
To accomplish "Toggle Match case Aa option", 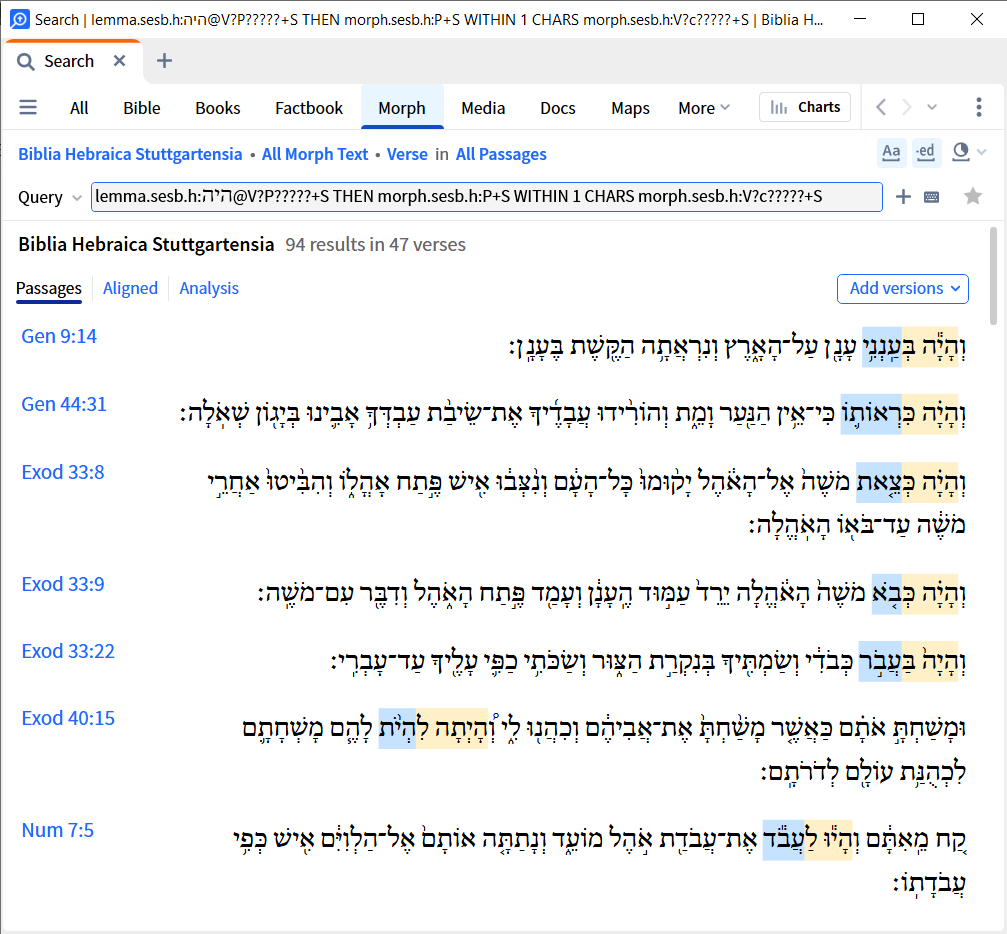I will [x=891, y=153].
